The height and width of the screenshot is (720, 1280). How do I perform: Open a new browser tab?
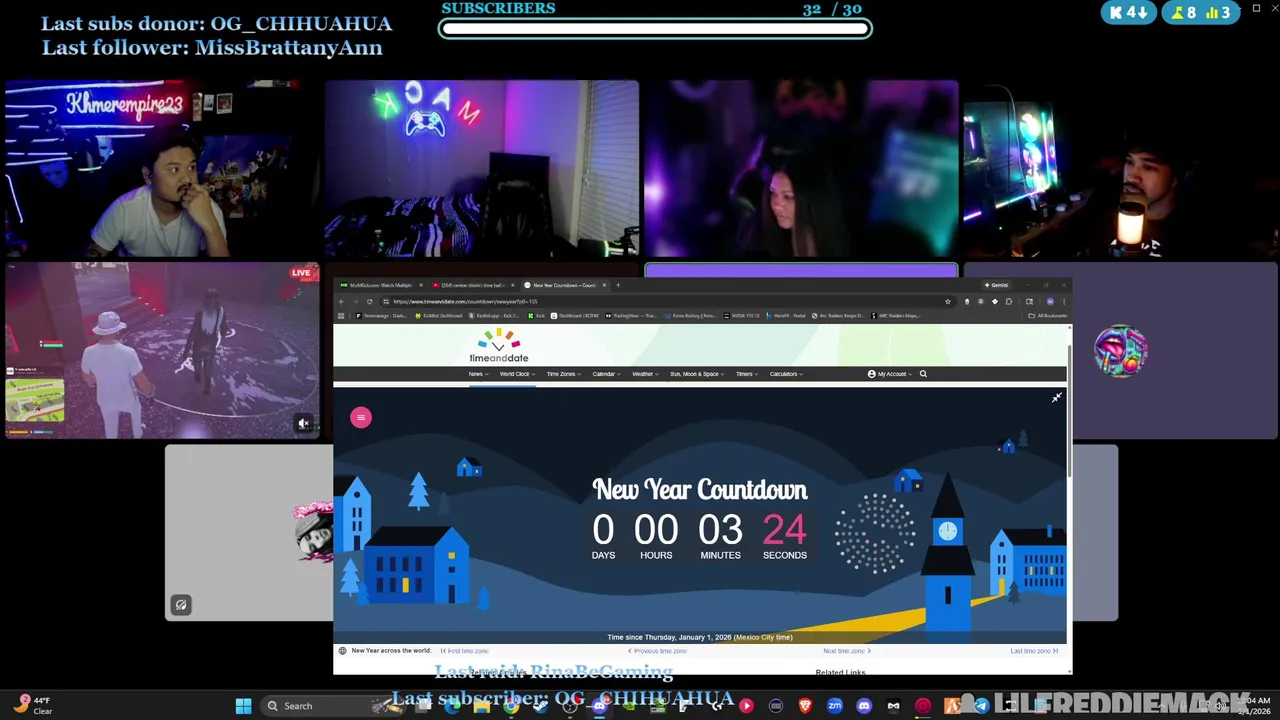pos(618,285)
